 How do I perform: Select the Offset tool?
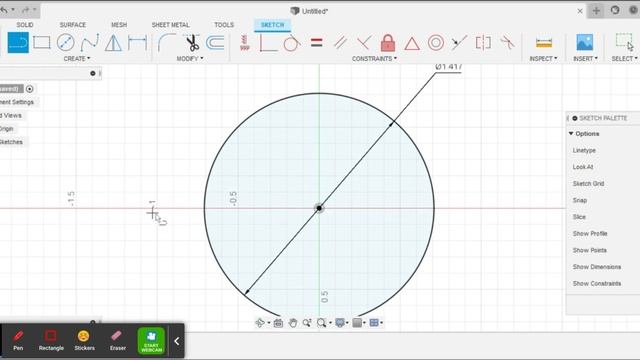[215, 42]
